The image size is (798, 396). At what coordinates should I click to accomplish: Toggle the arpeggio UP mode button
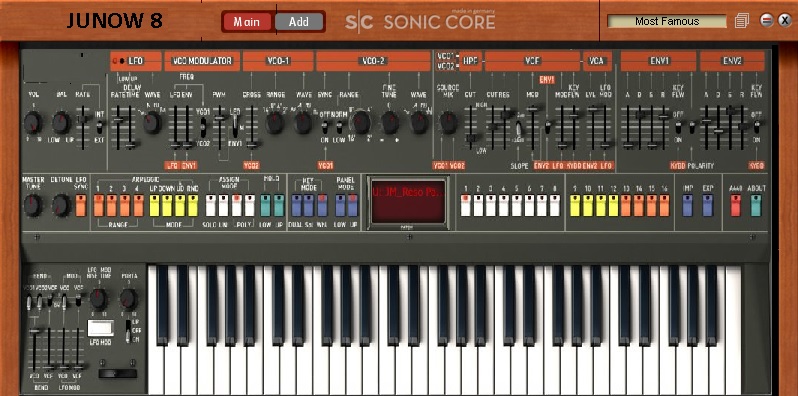154,206
